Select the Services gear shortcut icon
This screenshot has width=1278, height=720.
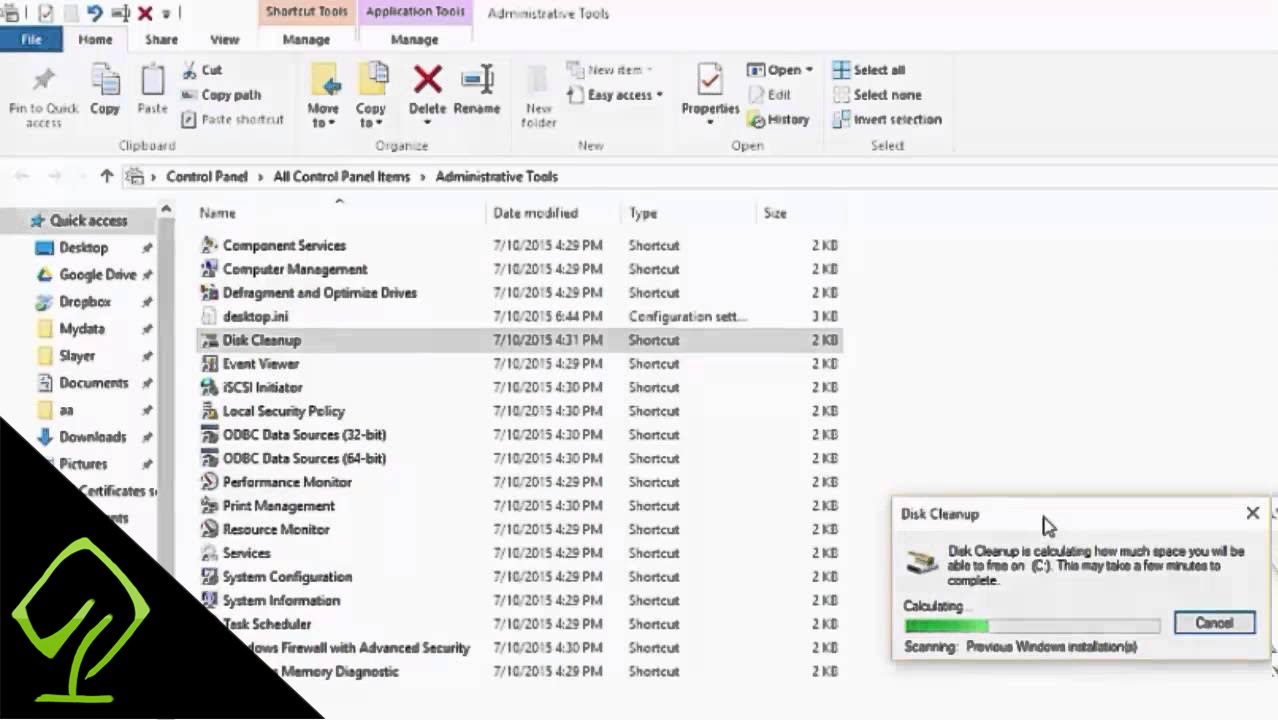coord(209,553)
